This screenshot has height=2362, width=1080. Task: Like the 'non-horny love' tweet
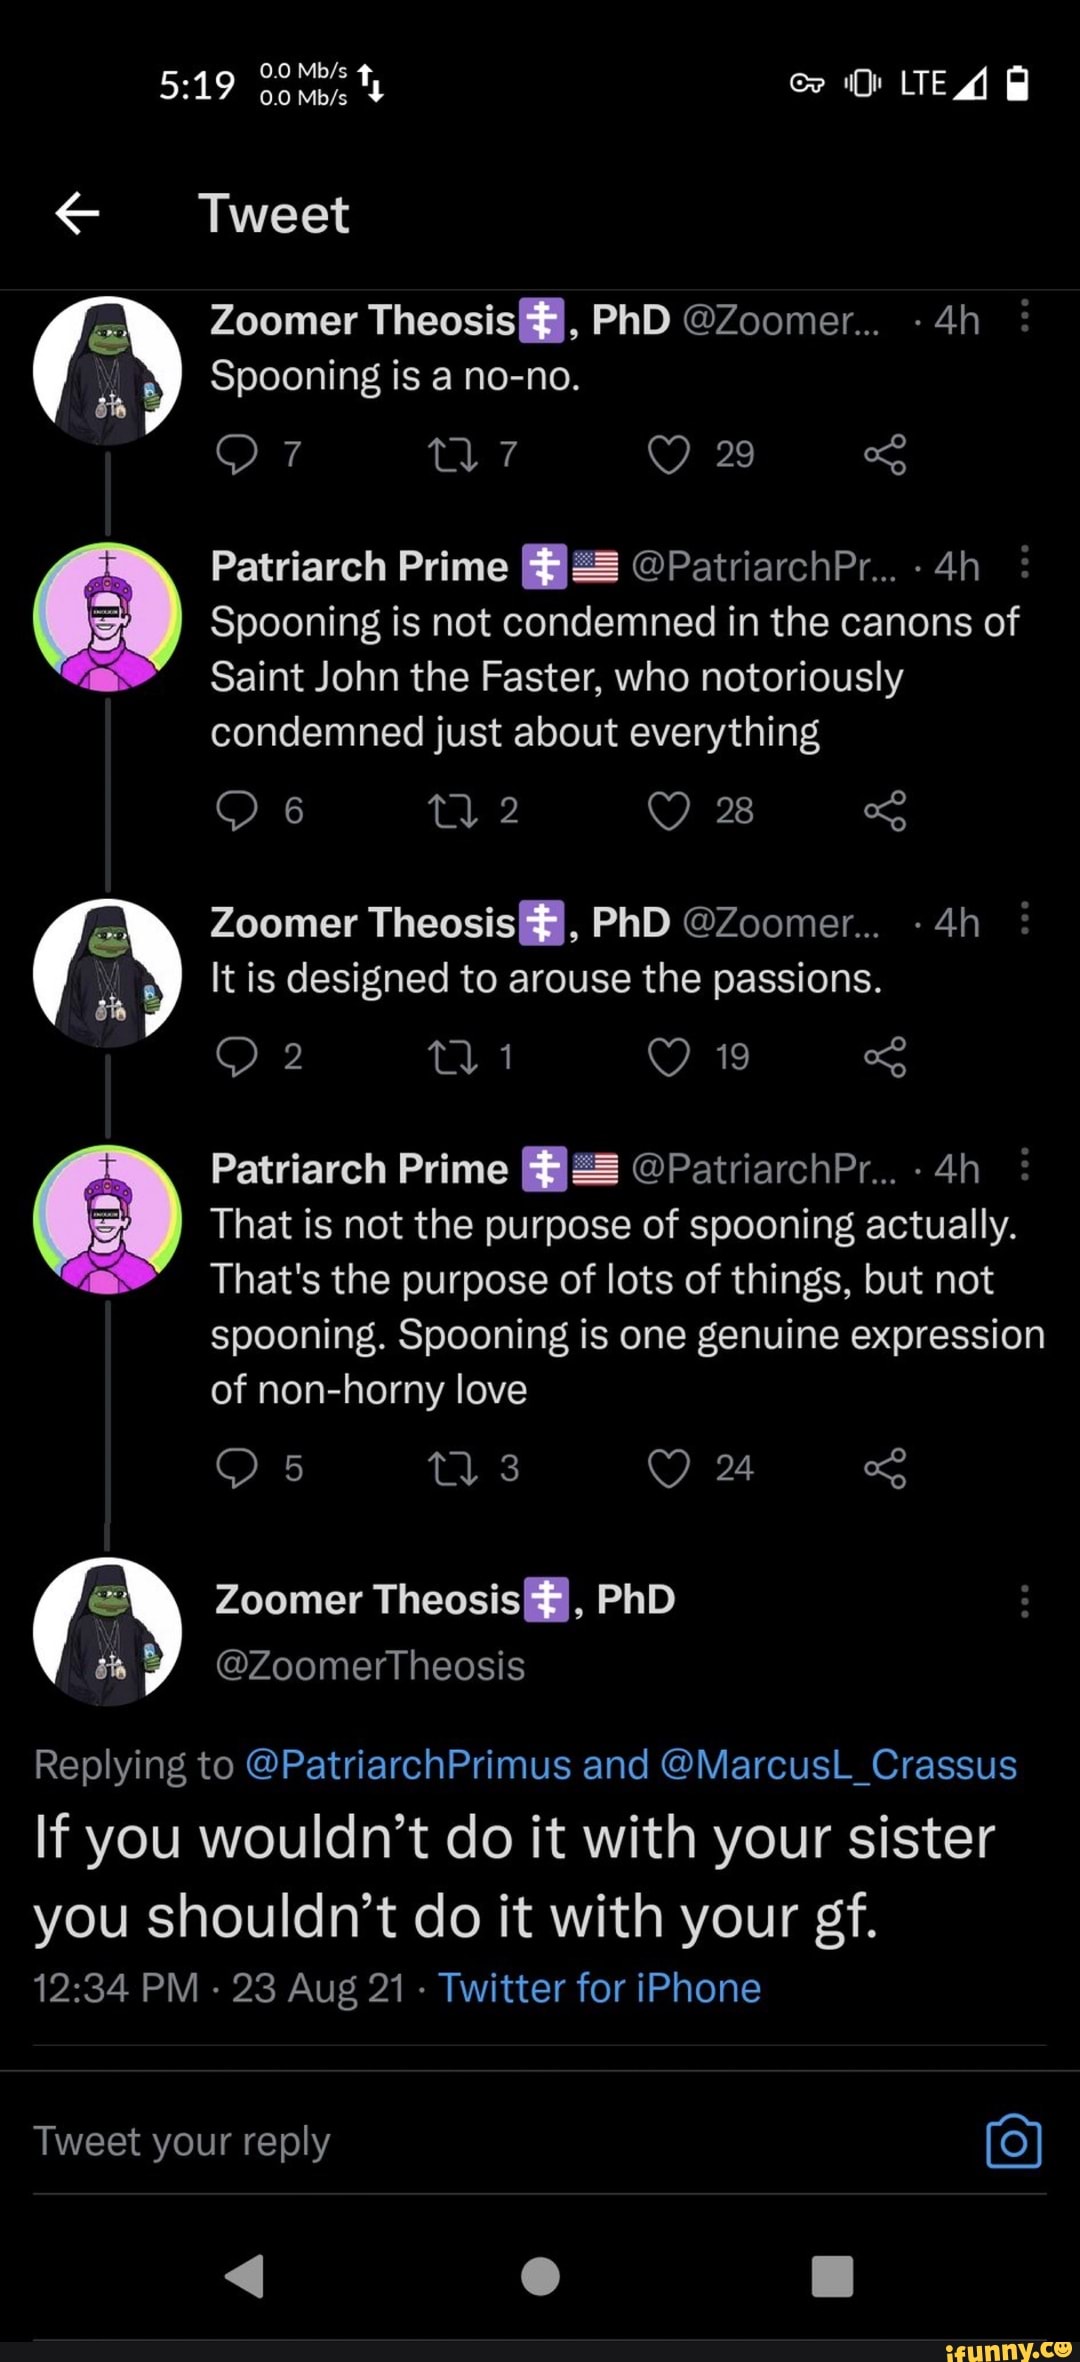pos(668,1468)
